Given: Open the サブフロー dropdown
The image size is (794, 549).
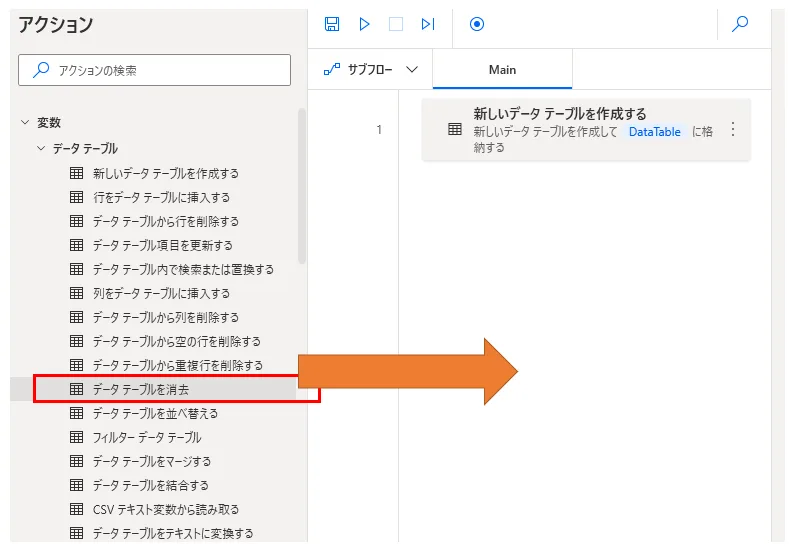Looking at the screenshot, I should pyautogui.click(x=370, y=70).
